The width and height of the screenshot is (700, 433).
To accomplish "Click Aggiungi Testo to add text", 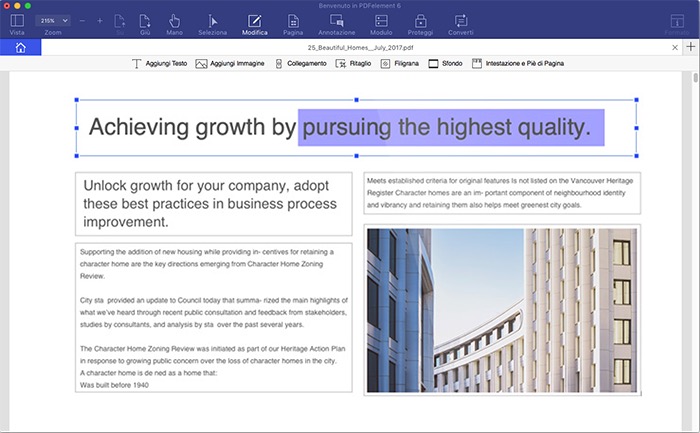I will click(x=159, y=64).
